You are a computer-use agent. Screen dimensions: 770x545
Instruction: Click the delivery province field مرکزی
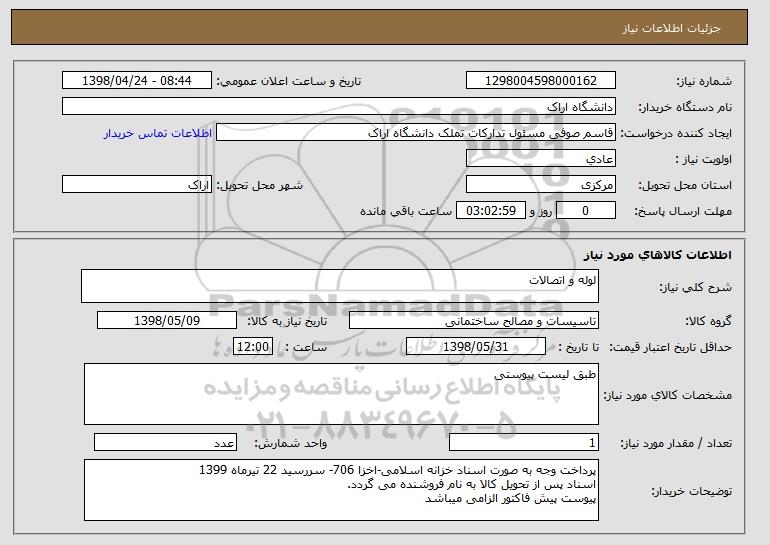pos(541,185)
